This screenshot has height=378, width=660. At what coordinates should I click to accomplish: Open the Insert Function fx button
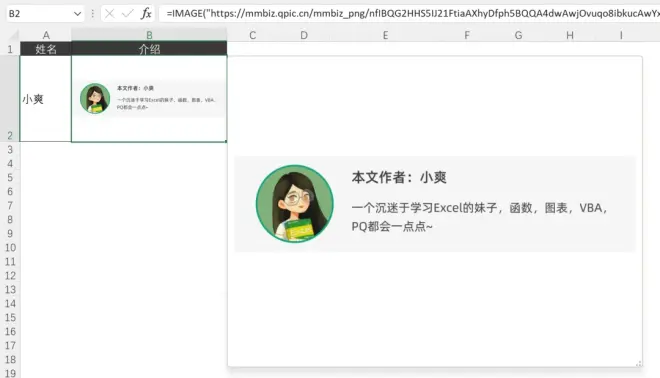[x=146, y=14]
